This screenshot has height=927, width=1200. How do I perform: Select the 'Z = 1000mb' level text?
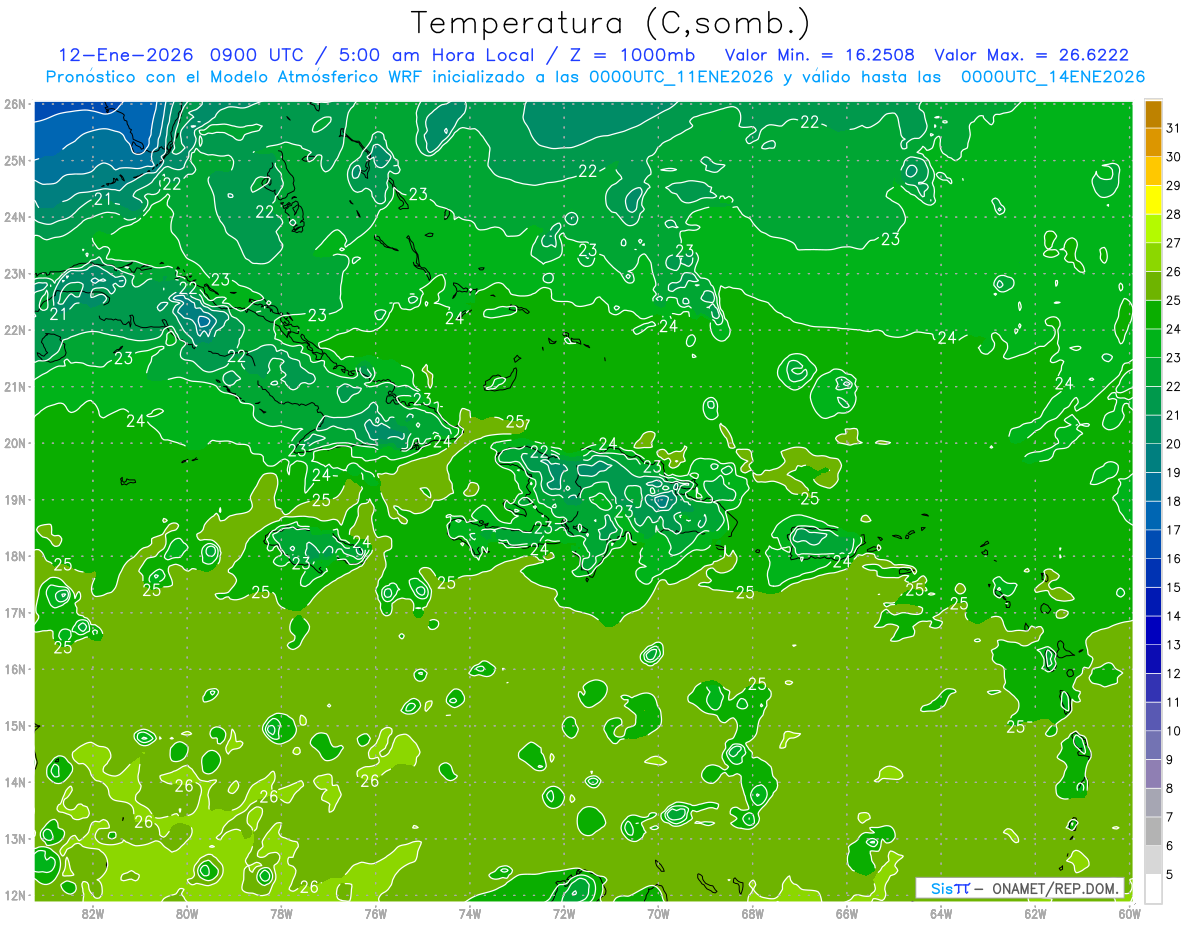coord(635,55)
